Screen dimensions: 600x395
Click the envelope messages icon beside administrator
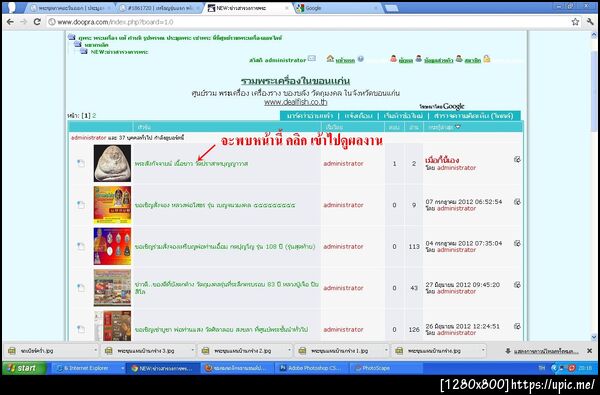pos(312,59)
